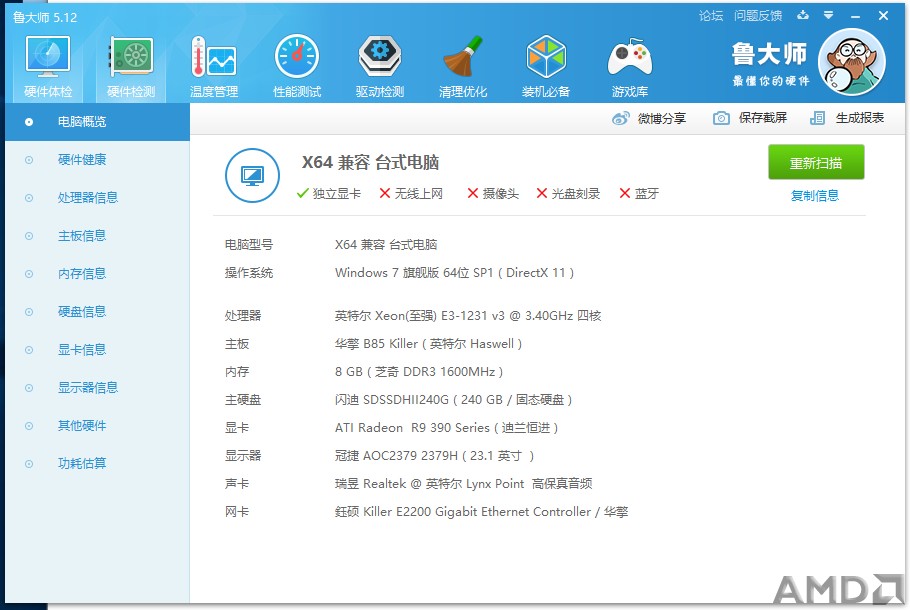Image resolution: width=910 pixels, height=610 pixels.
Task: Open 问题反馈 feedback link
Action: (x=757, y=16)
